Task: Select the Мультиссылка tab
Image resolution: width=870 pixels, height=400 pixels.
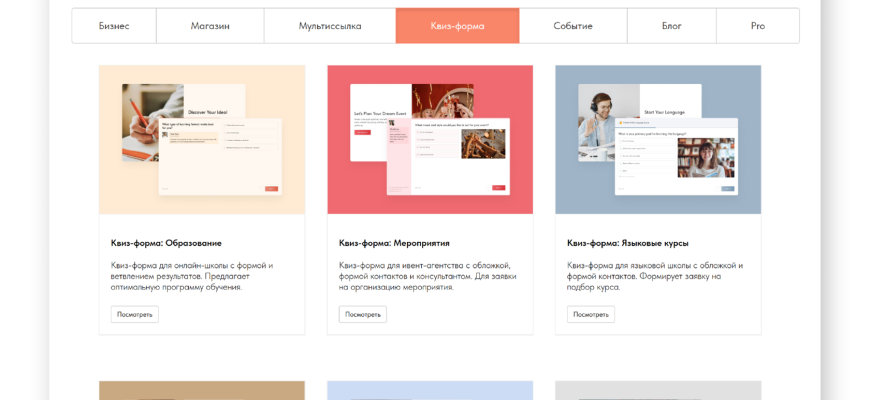Action: click(x=330, y=26)
